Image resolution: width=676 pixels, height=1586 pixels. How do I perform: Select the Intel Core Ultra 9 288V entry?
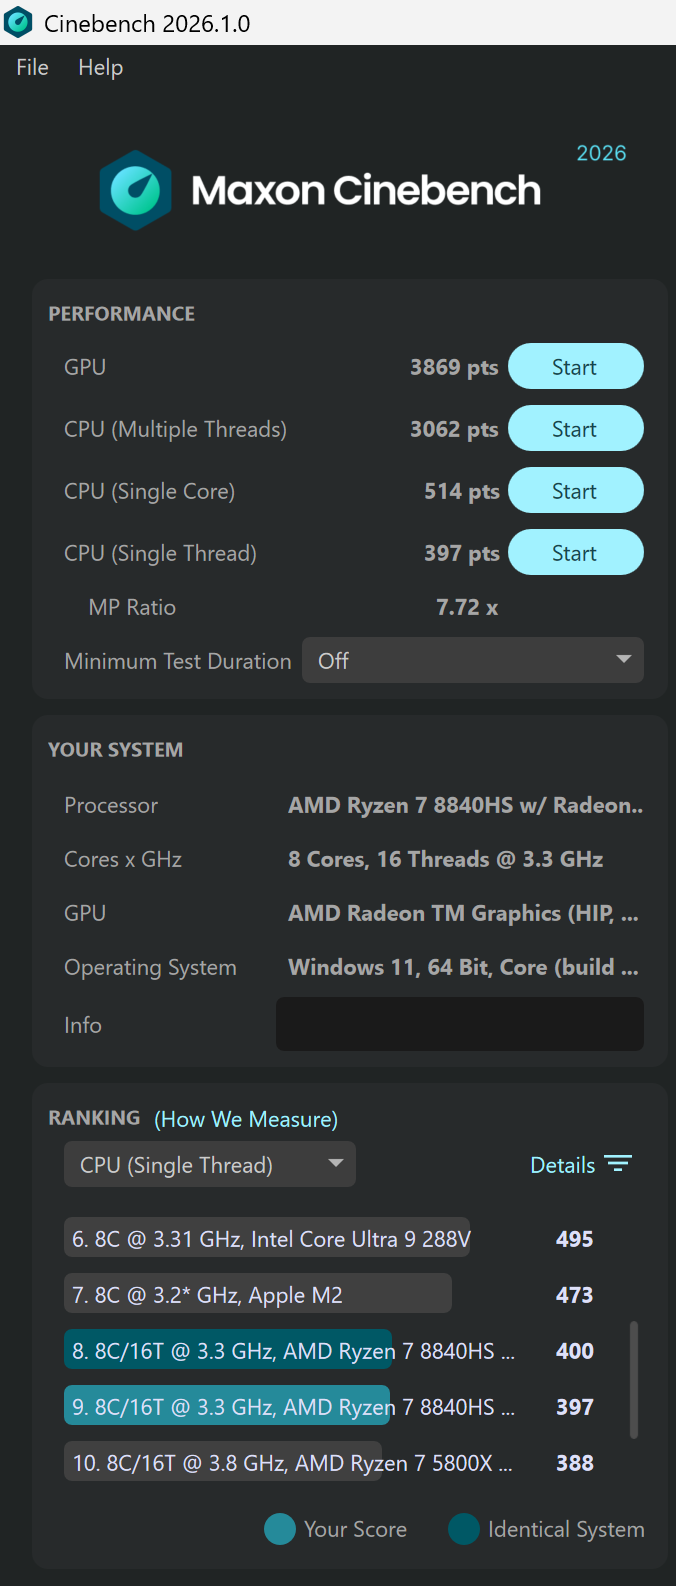coord(330,1239)
